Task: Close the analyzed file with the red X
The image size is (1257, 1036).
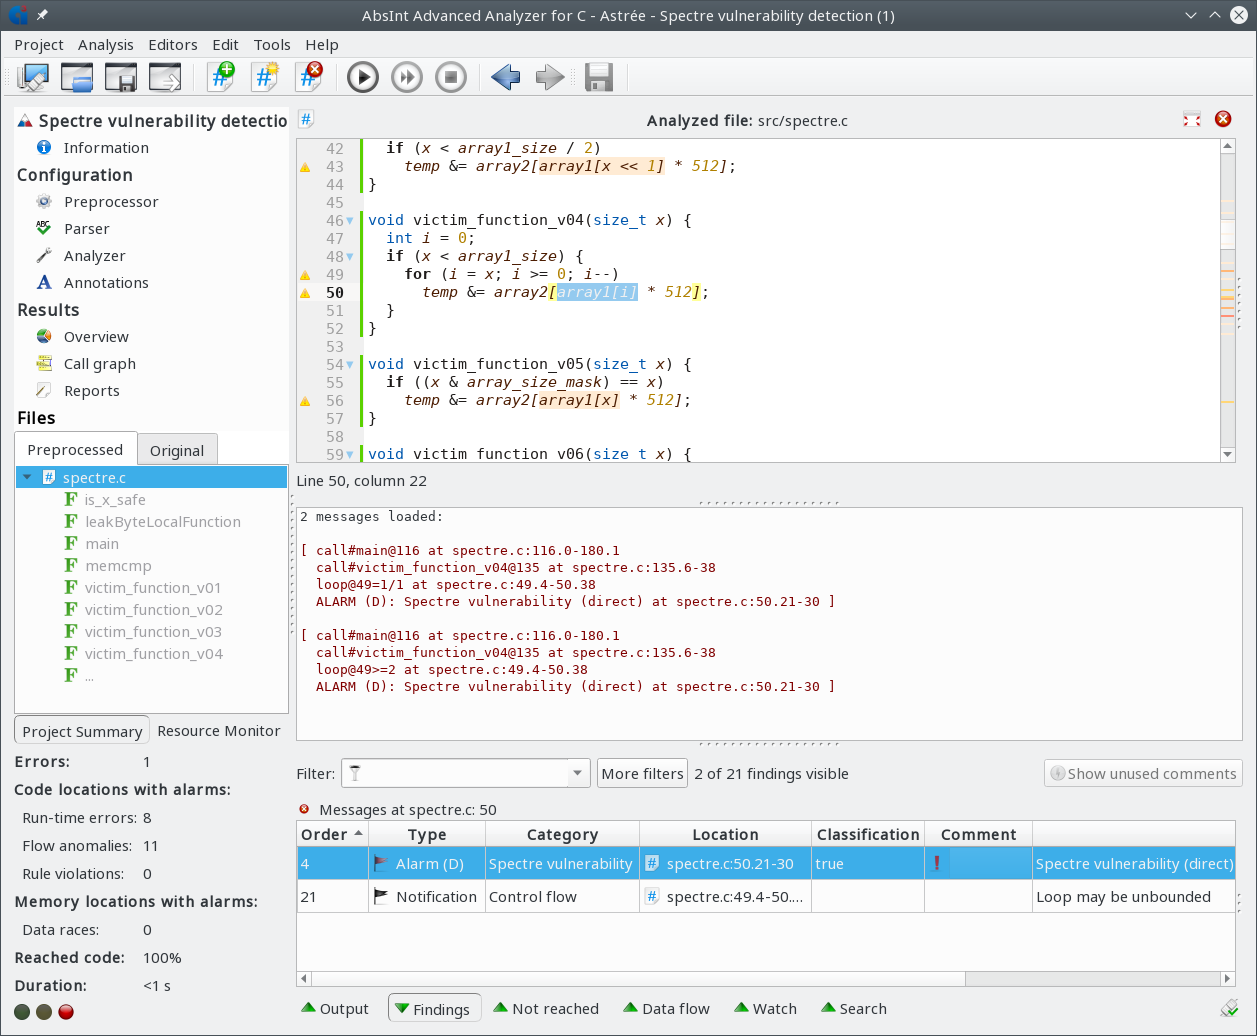Action: [x=1223, y=120]
